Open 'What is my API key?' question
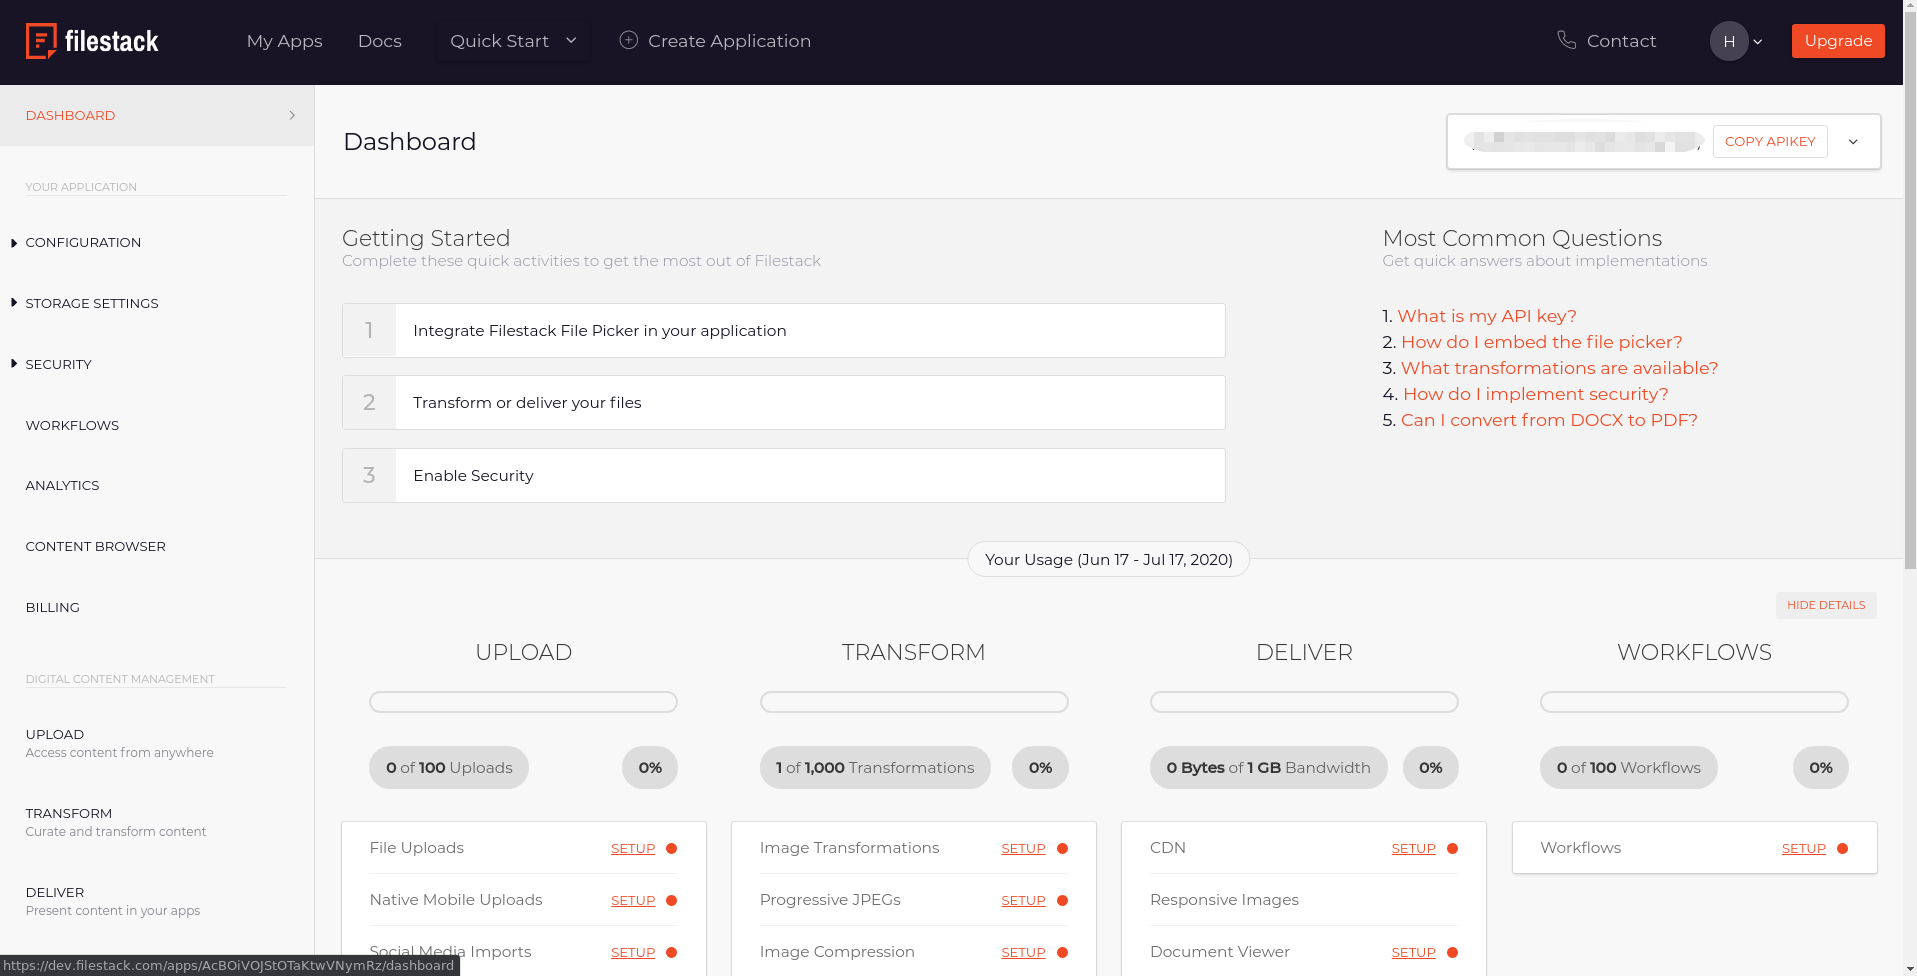The width and height of the screenshot is (1917, 976). pyautogui.click(x=1486, y=316)
